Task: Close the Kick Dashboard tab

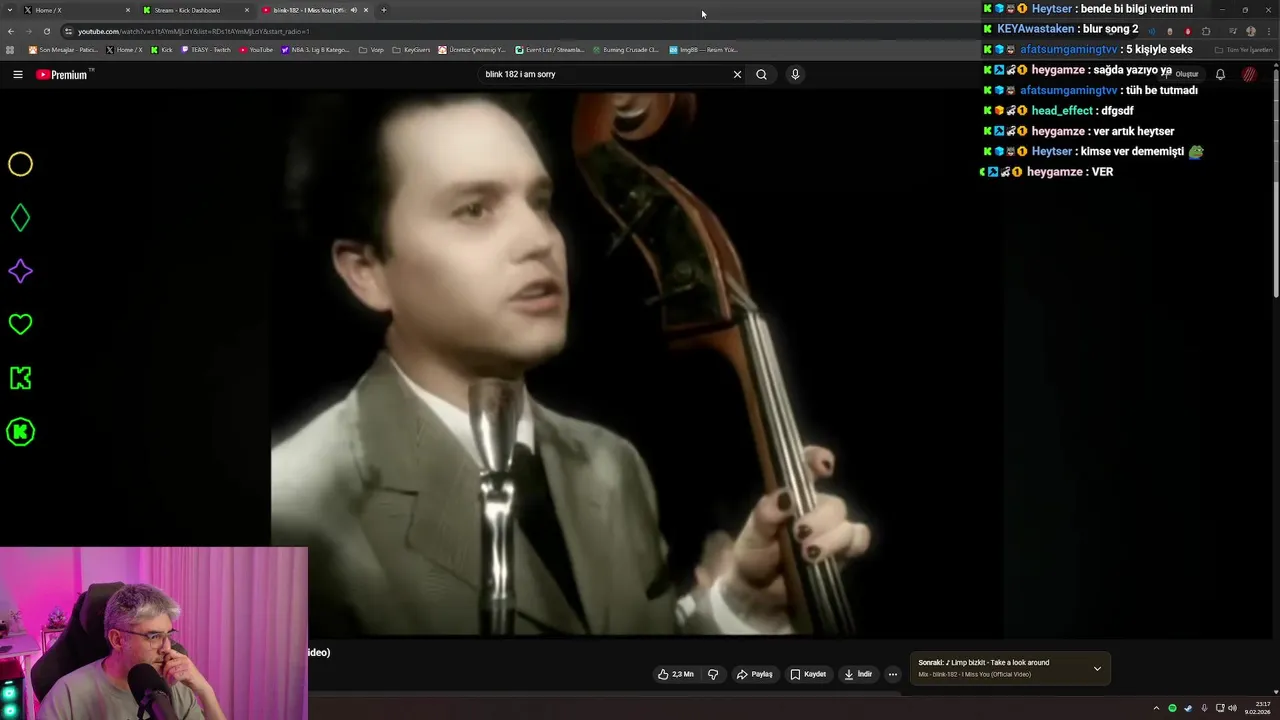Action: tap(247, 10)
